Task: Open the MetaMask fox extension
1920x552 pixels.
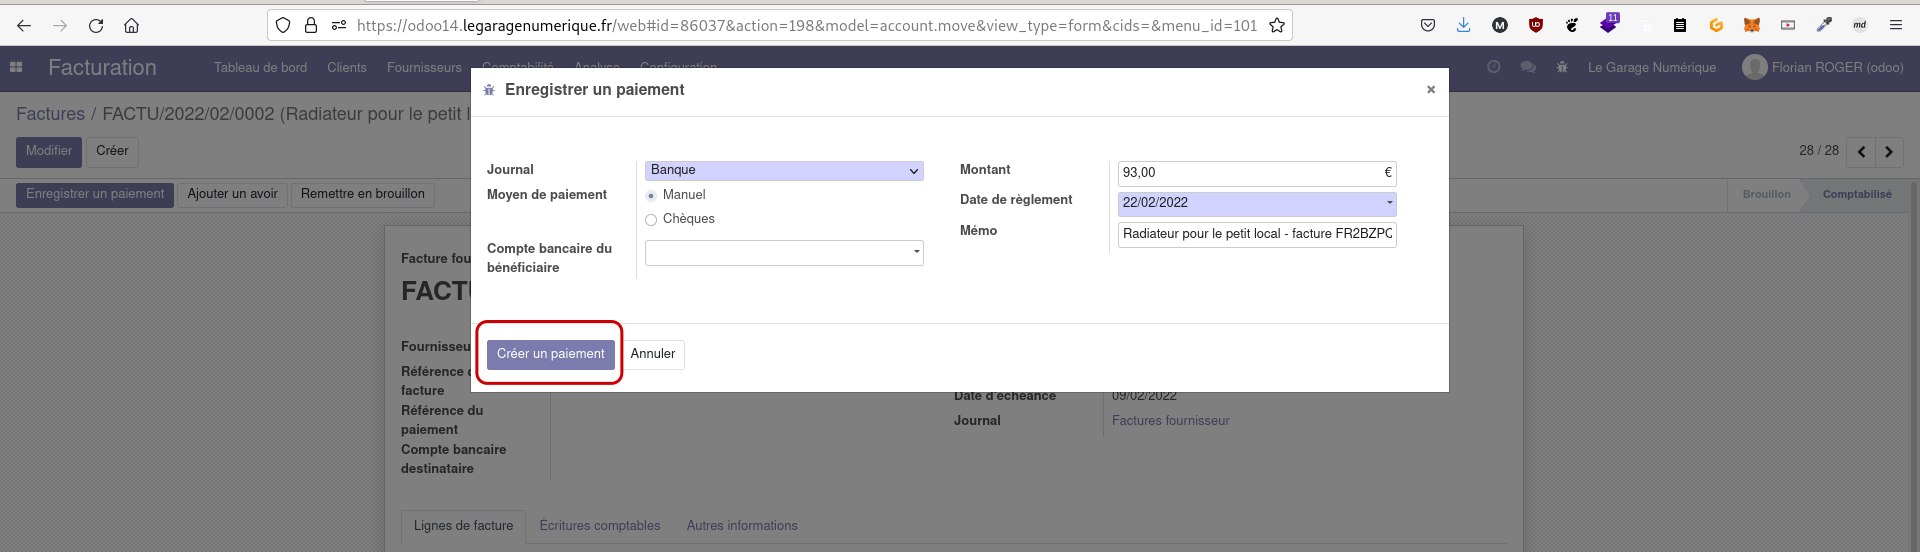Action: click(x=1752, y=25)
